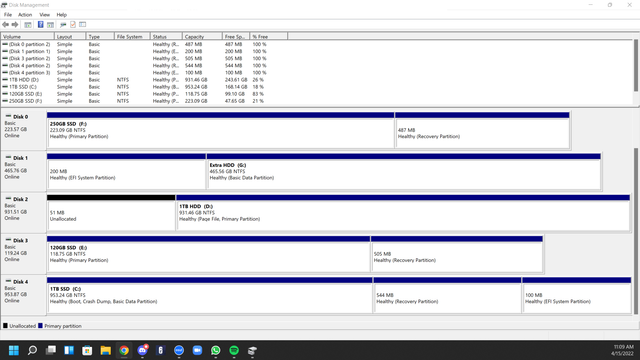This screenshot has height=360, width=640.
Task: Open Discord from the taskbar
Action: (142, 350)
